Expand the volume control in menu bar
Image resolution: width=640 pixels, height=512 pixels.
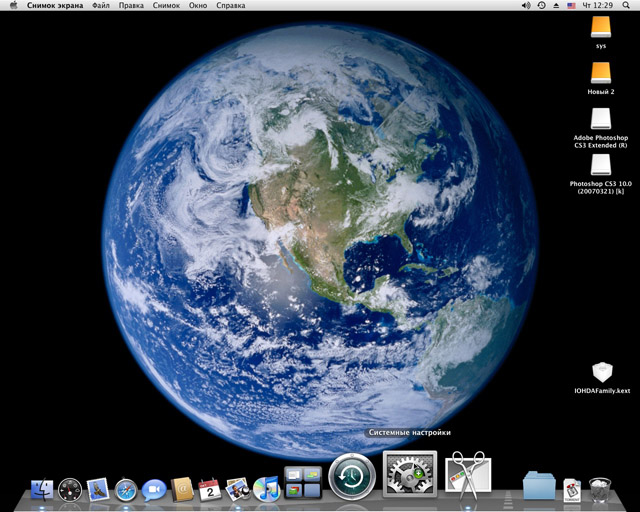tap(527, 6)
